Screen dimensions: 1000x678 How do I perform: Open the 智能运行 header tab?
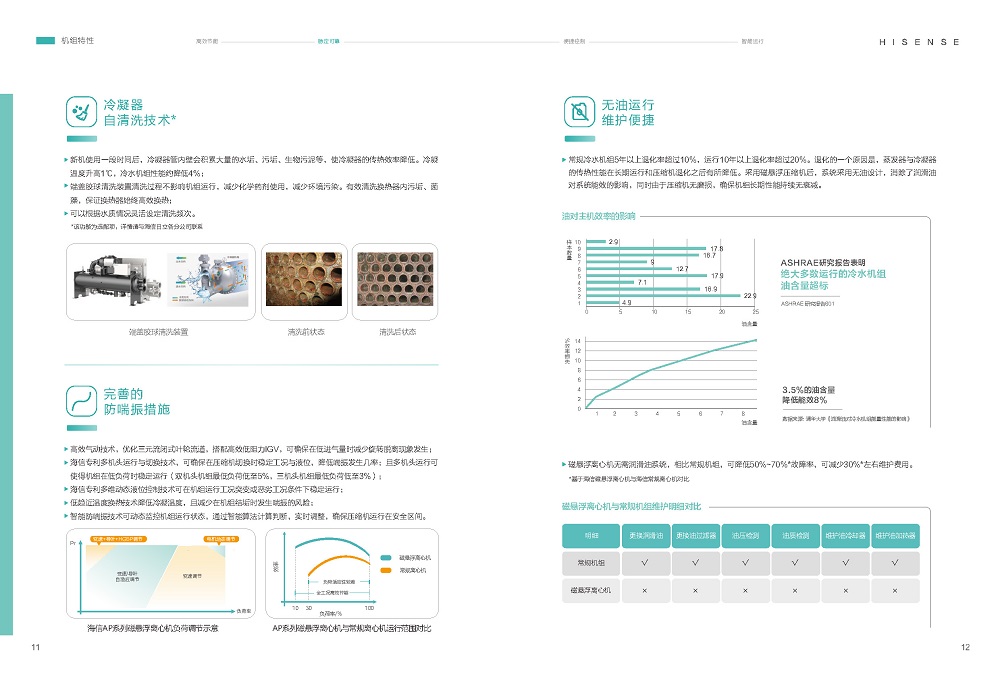(752, 42)
